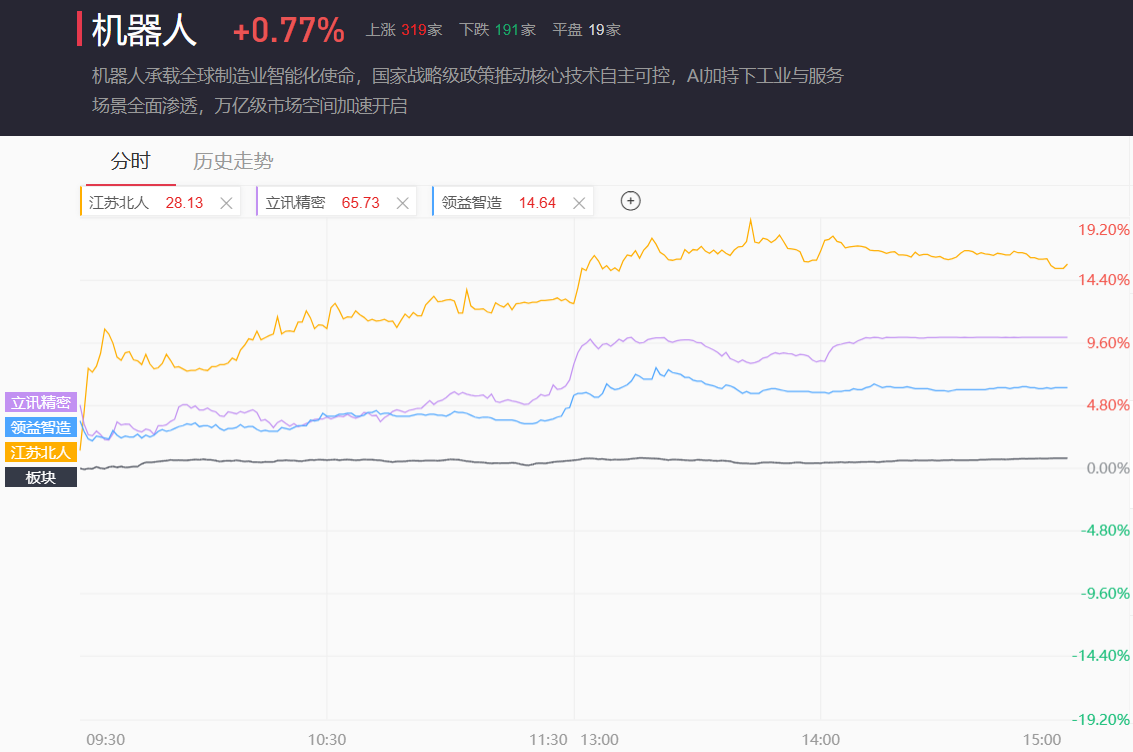1133x752 pixels.
Task: Click the +0.77% sector change figure
Action: coord(288,31)
